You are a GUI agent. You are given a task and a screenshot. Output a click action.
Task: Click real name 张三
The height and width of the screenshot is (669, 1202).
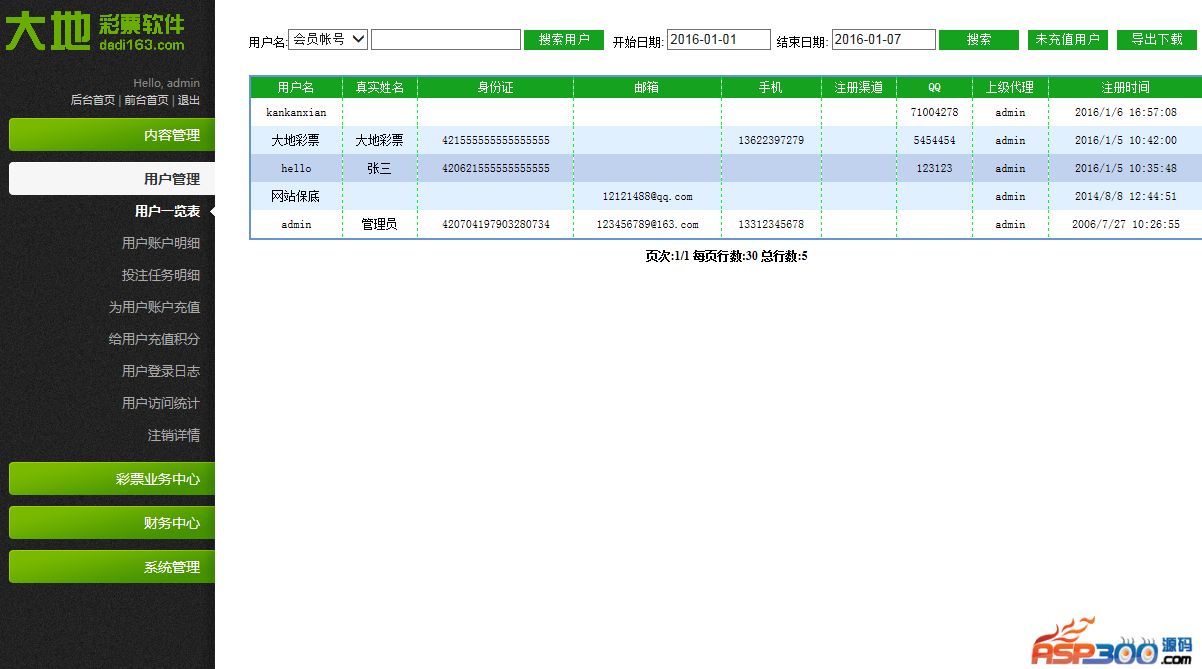(x=380, y=169)
